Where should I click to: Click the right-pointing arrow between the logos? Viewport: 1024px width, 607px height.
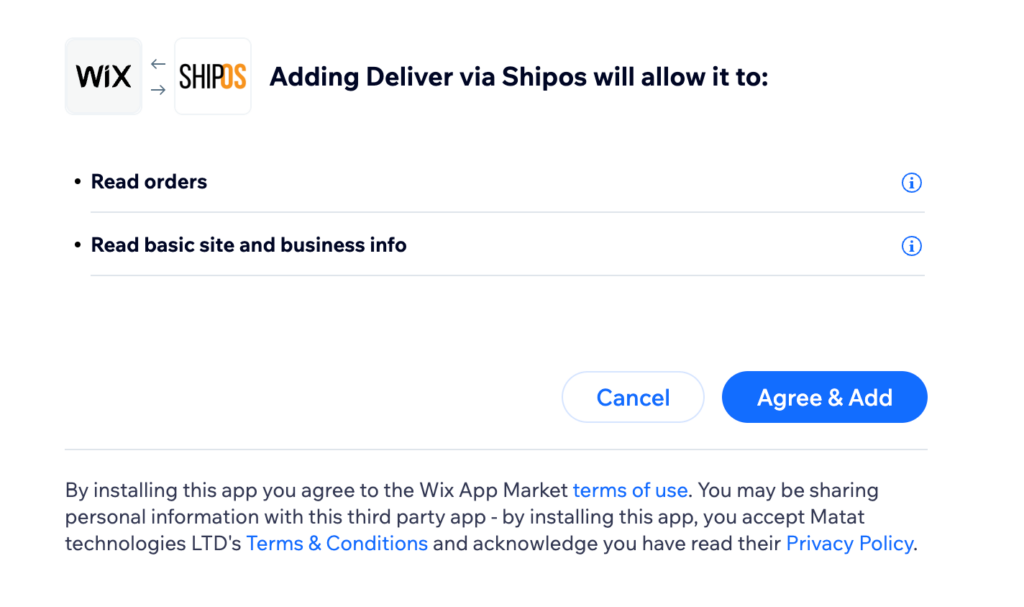(x=157, y=90)
